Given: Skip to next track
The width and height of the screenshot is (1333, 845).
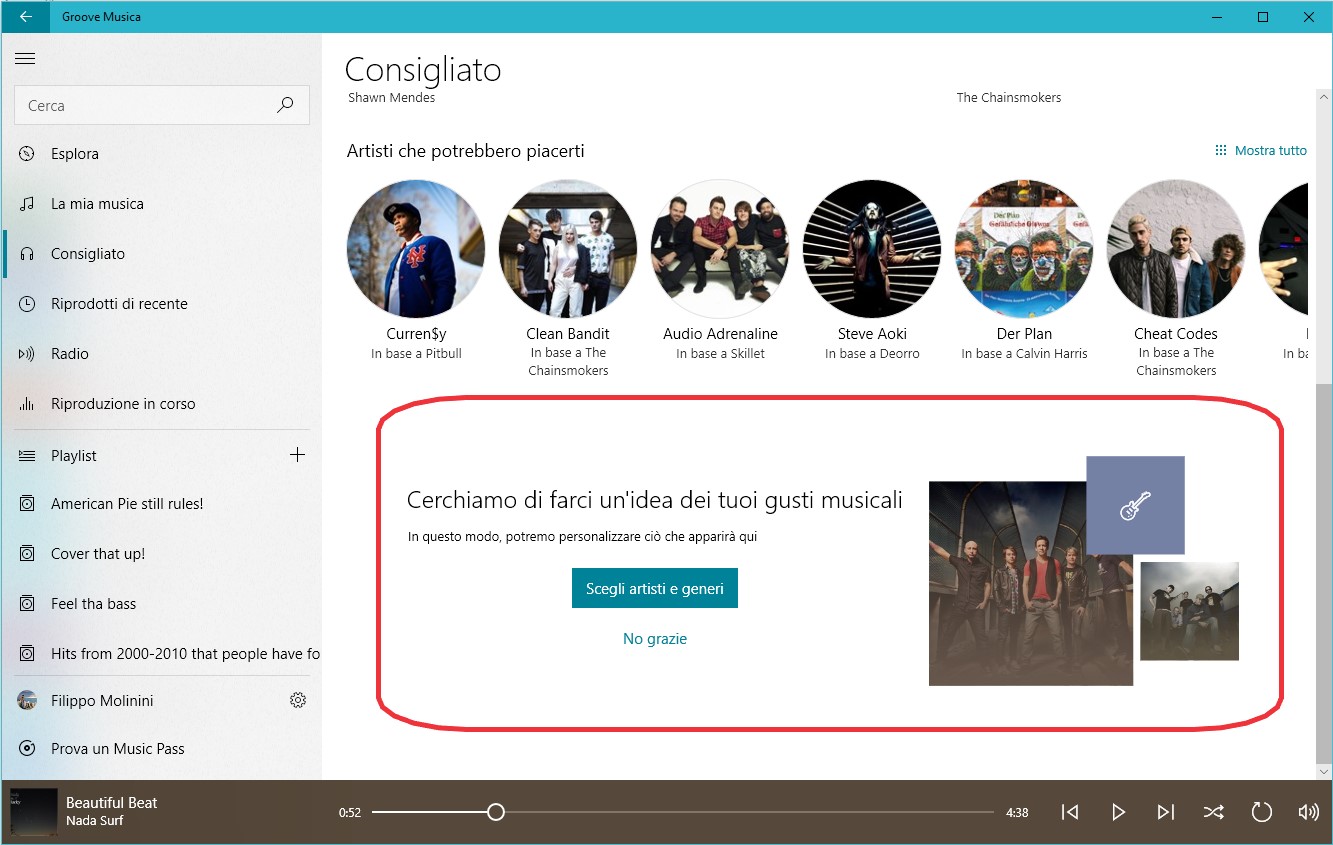Looking at the screenshot, I should pos(1166,812).
